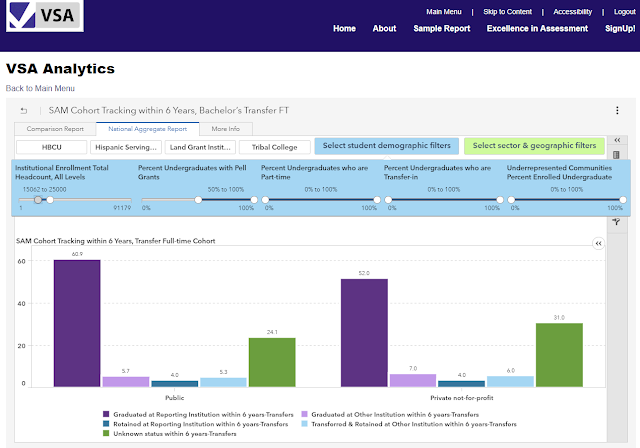Toggle the Land Grant Institution filter
The image size is (640, 448).
coord(200,147)
